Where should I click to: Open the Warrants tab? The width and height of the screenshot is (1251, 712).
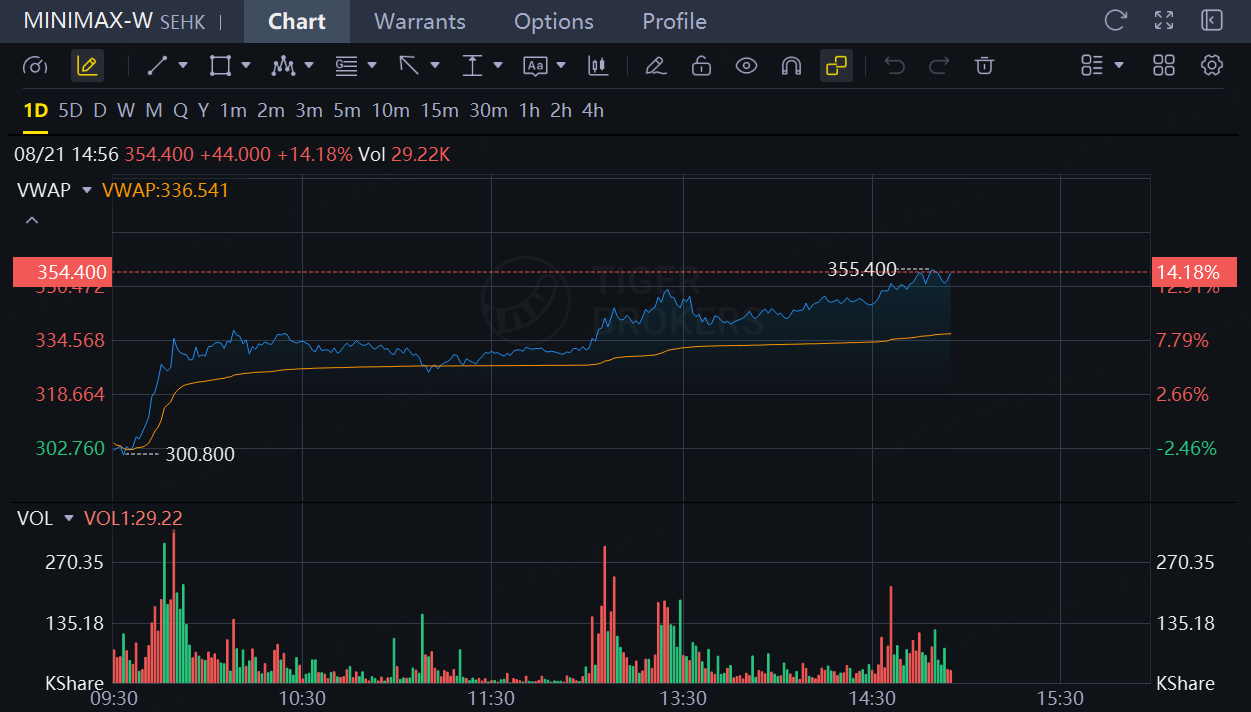pos(420,21)
